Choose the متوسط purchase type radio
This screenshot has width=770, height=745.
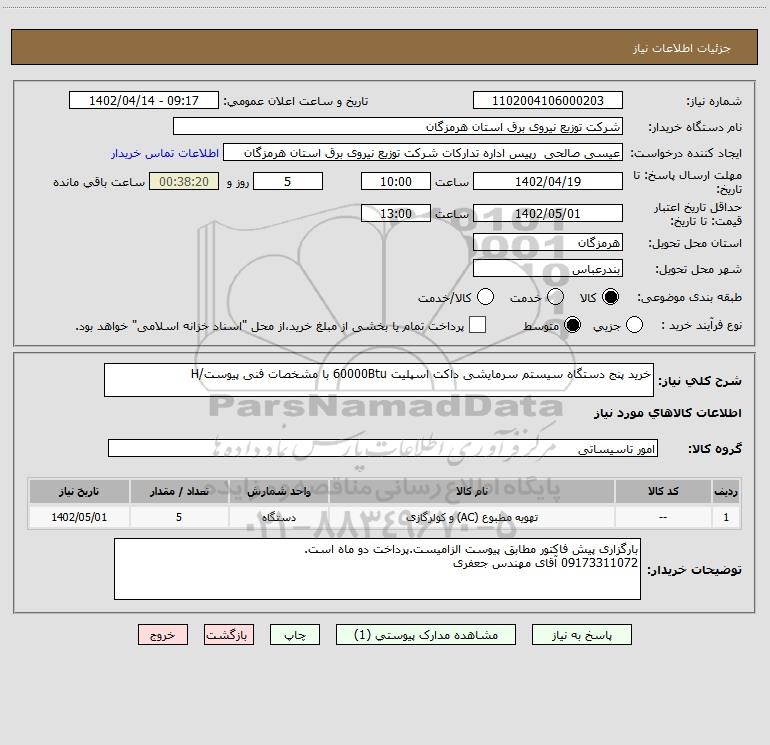[x=572, y=325]
